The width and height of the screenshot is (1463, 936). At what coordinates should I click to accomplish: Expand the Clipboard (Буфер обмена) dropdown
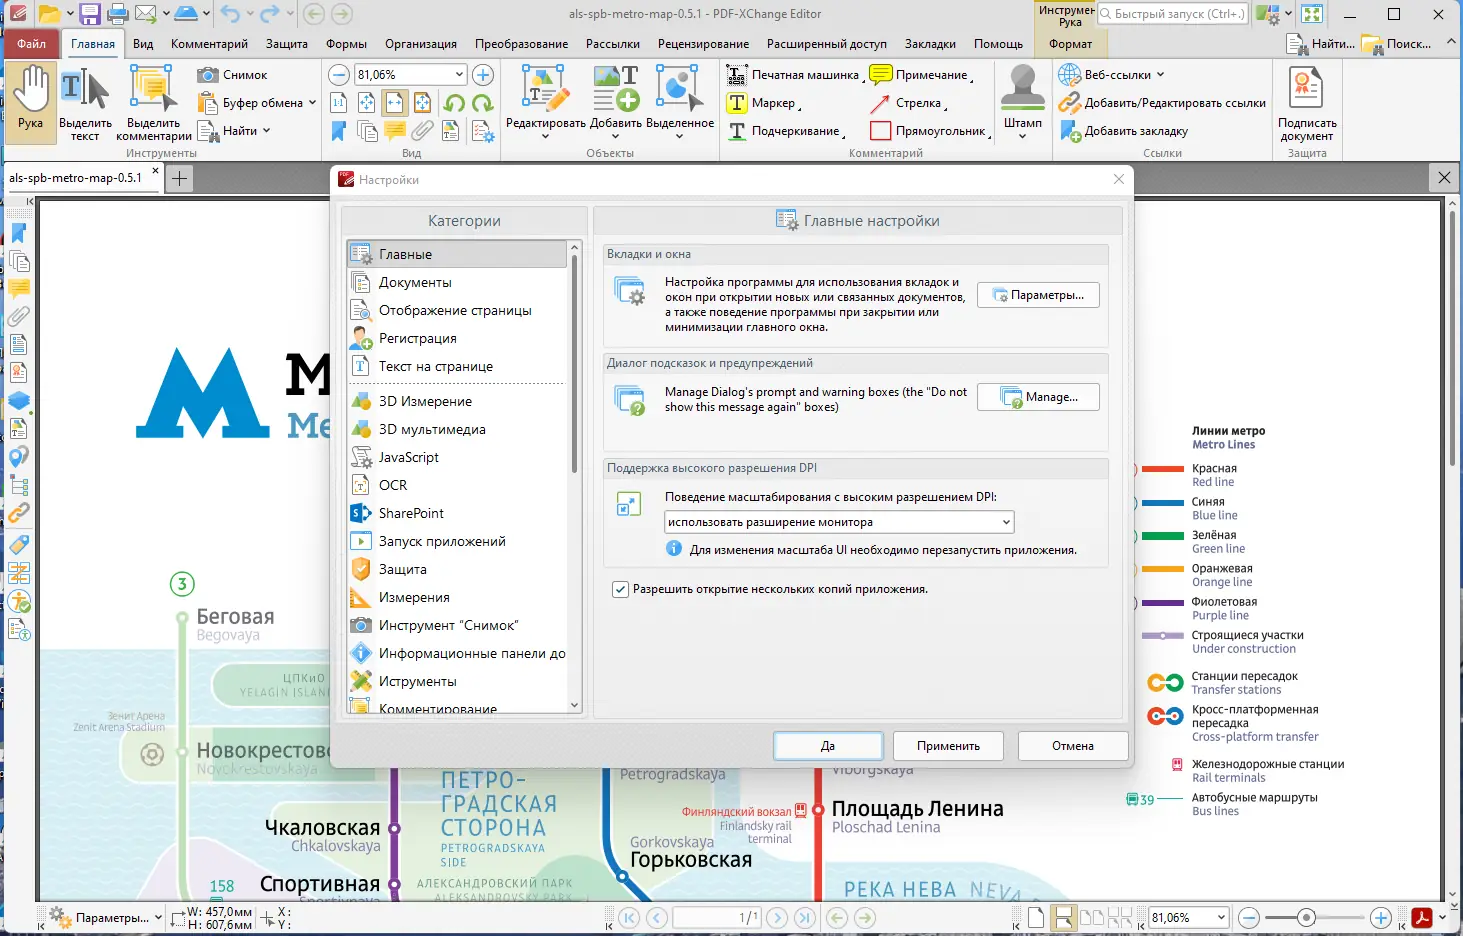[x=312, y=103]
